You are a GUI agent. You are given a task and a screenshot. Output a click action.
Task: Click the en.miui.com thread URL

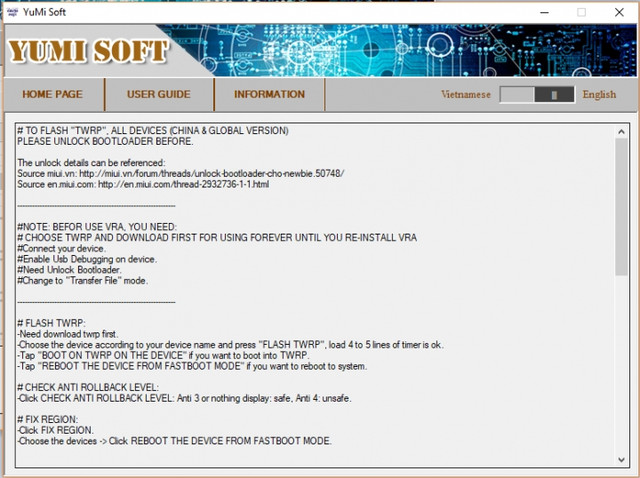[184, 184]
